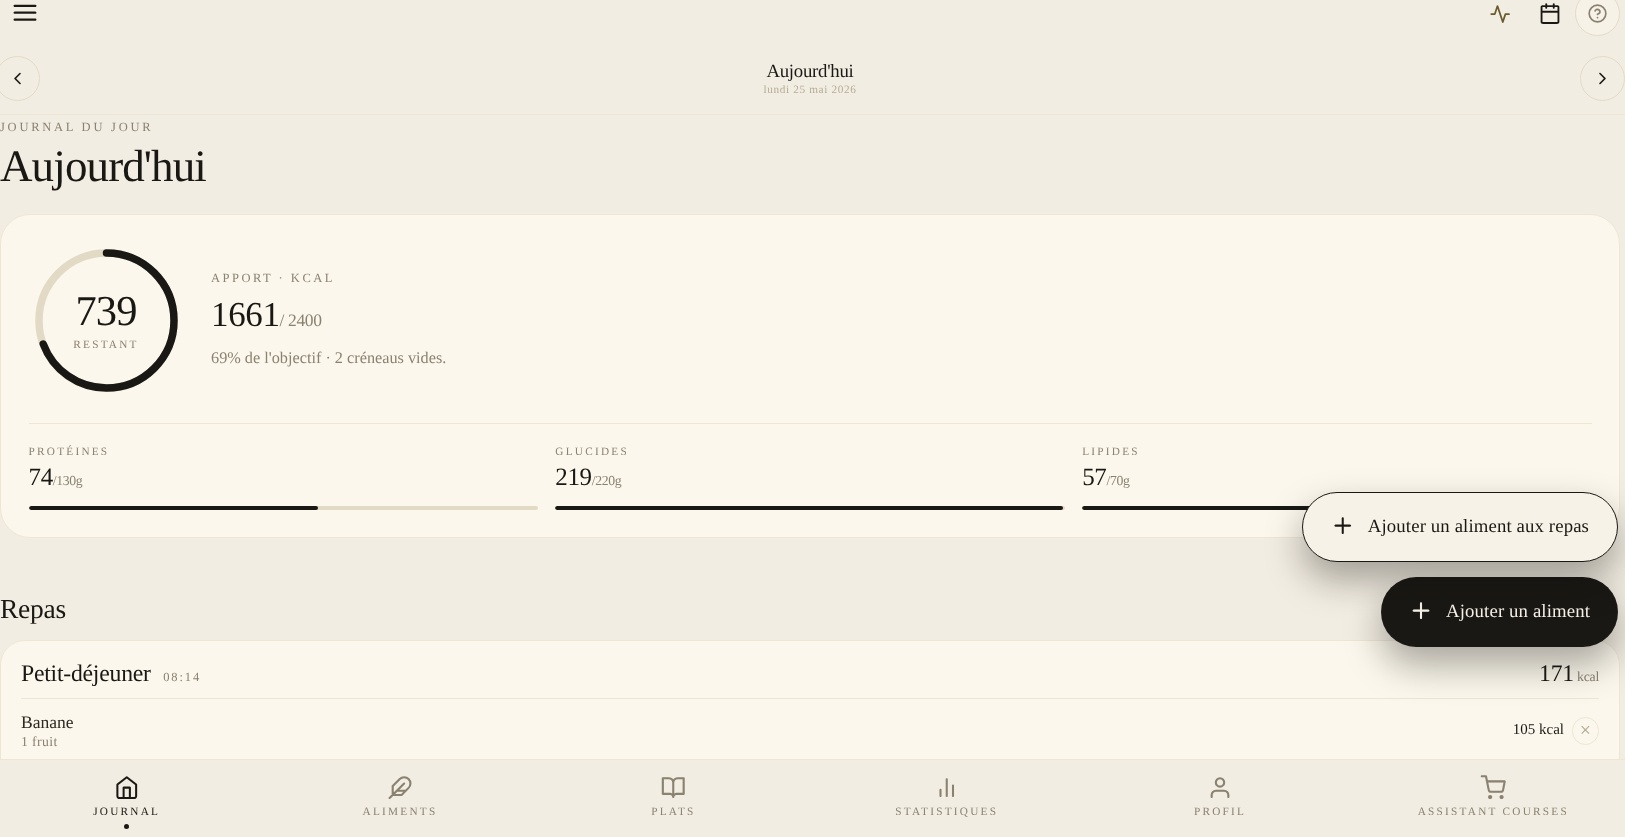The height and width of the screenshot is (837, 1625).
Task: Click the dark Ajouter un aliment button
Action: pyautogui.click(x=1499, y=612)
